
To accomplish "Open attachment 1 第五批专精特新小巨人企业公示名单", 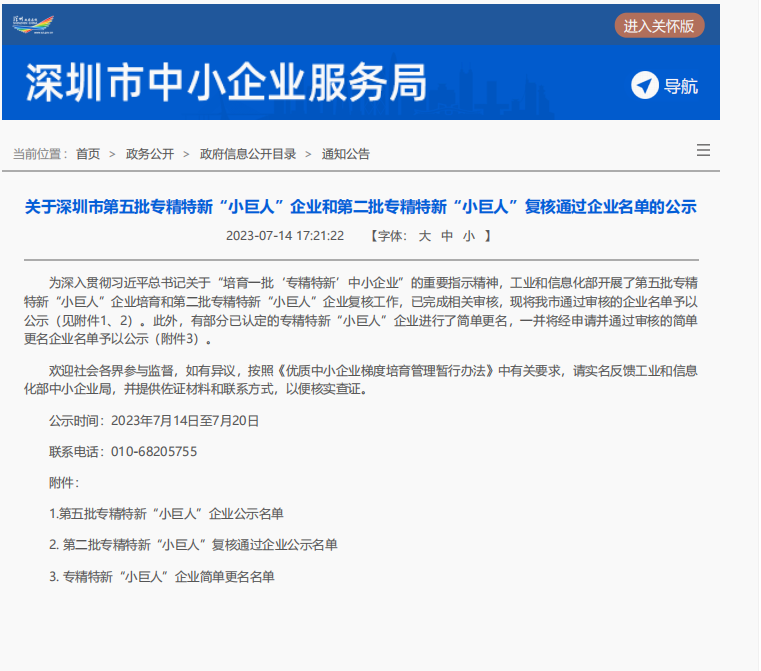I will pyautogui.click(x=167, y=514).
